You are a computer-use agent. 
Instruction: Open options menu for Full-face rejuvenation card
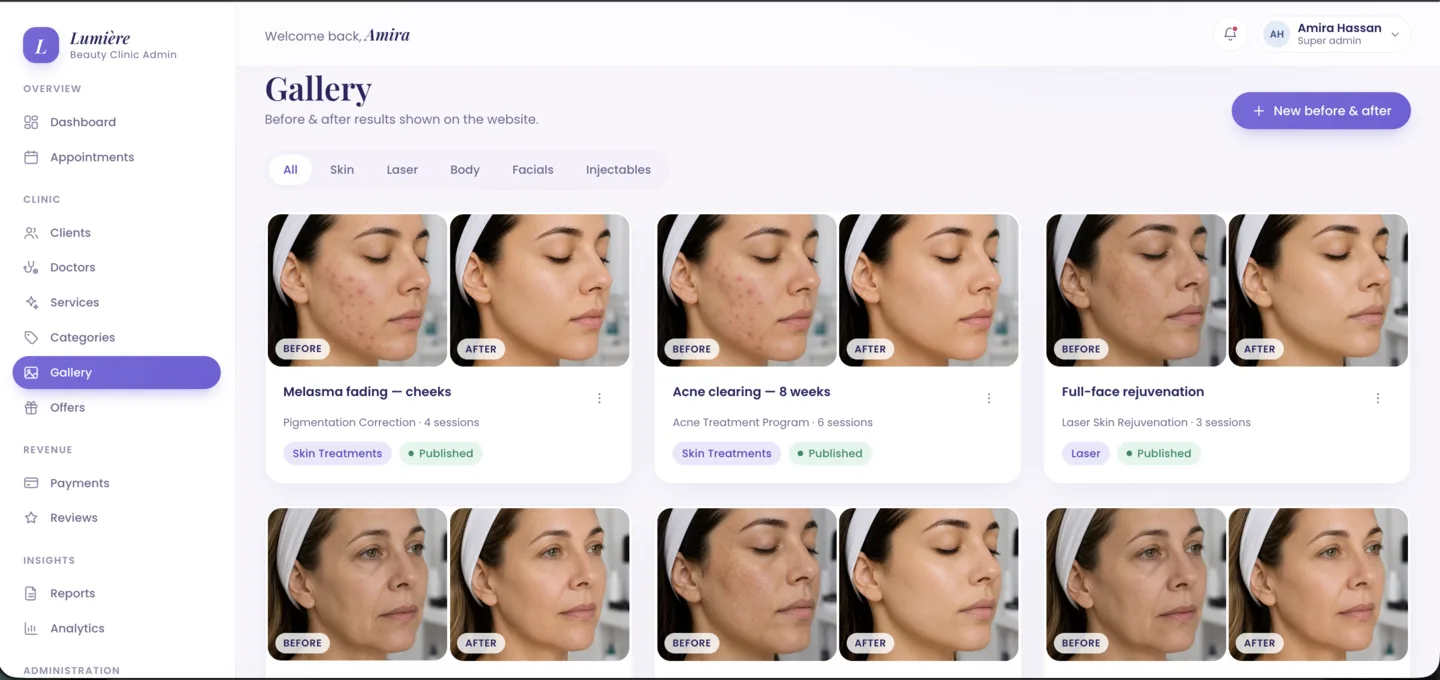[x=1377, y=398]
